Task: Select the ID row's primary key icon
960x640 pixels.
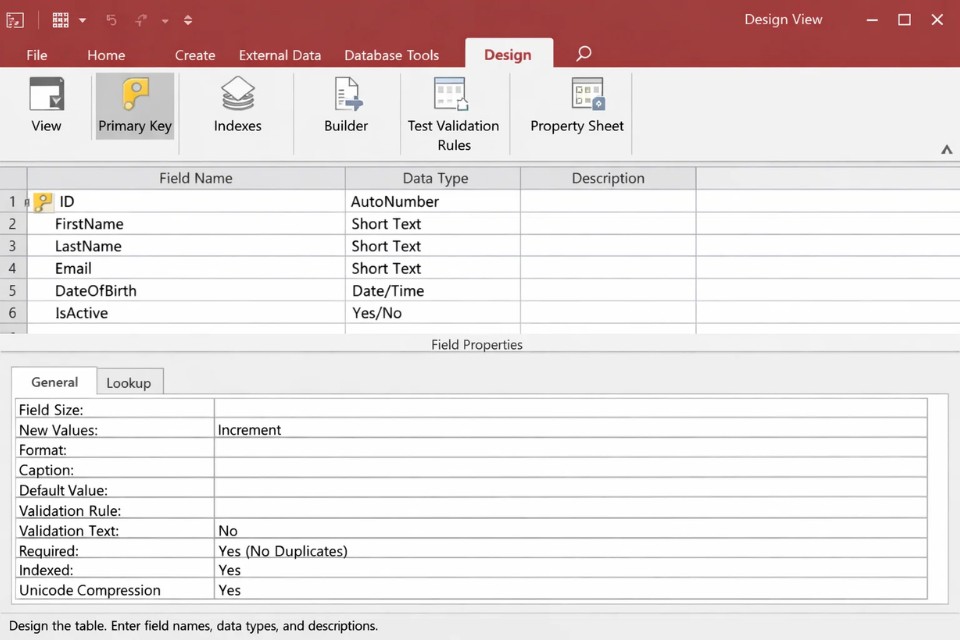Action: tap(43, 202)
